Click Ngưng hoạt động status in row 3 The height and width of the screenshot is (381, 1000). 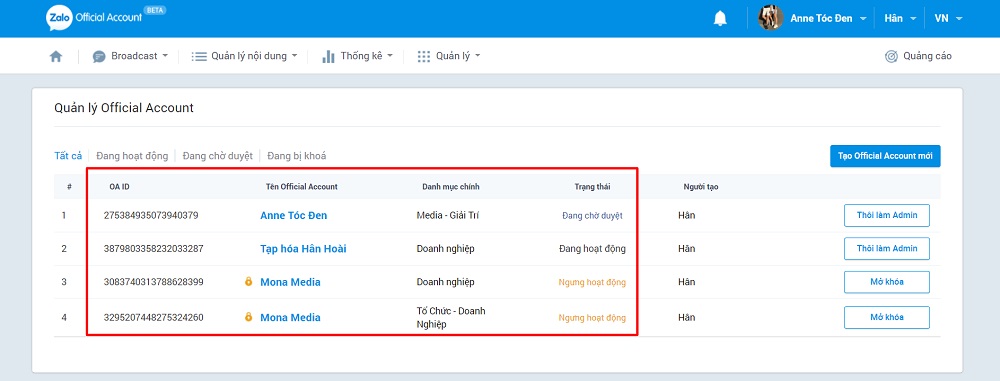(592, 282)
